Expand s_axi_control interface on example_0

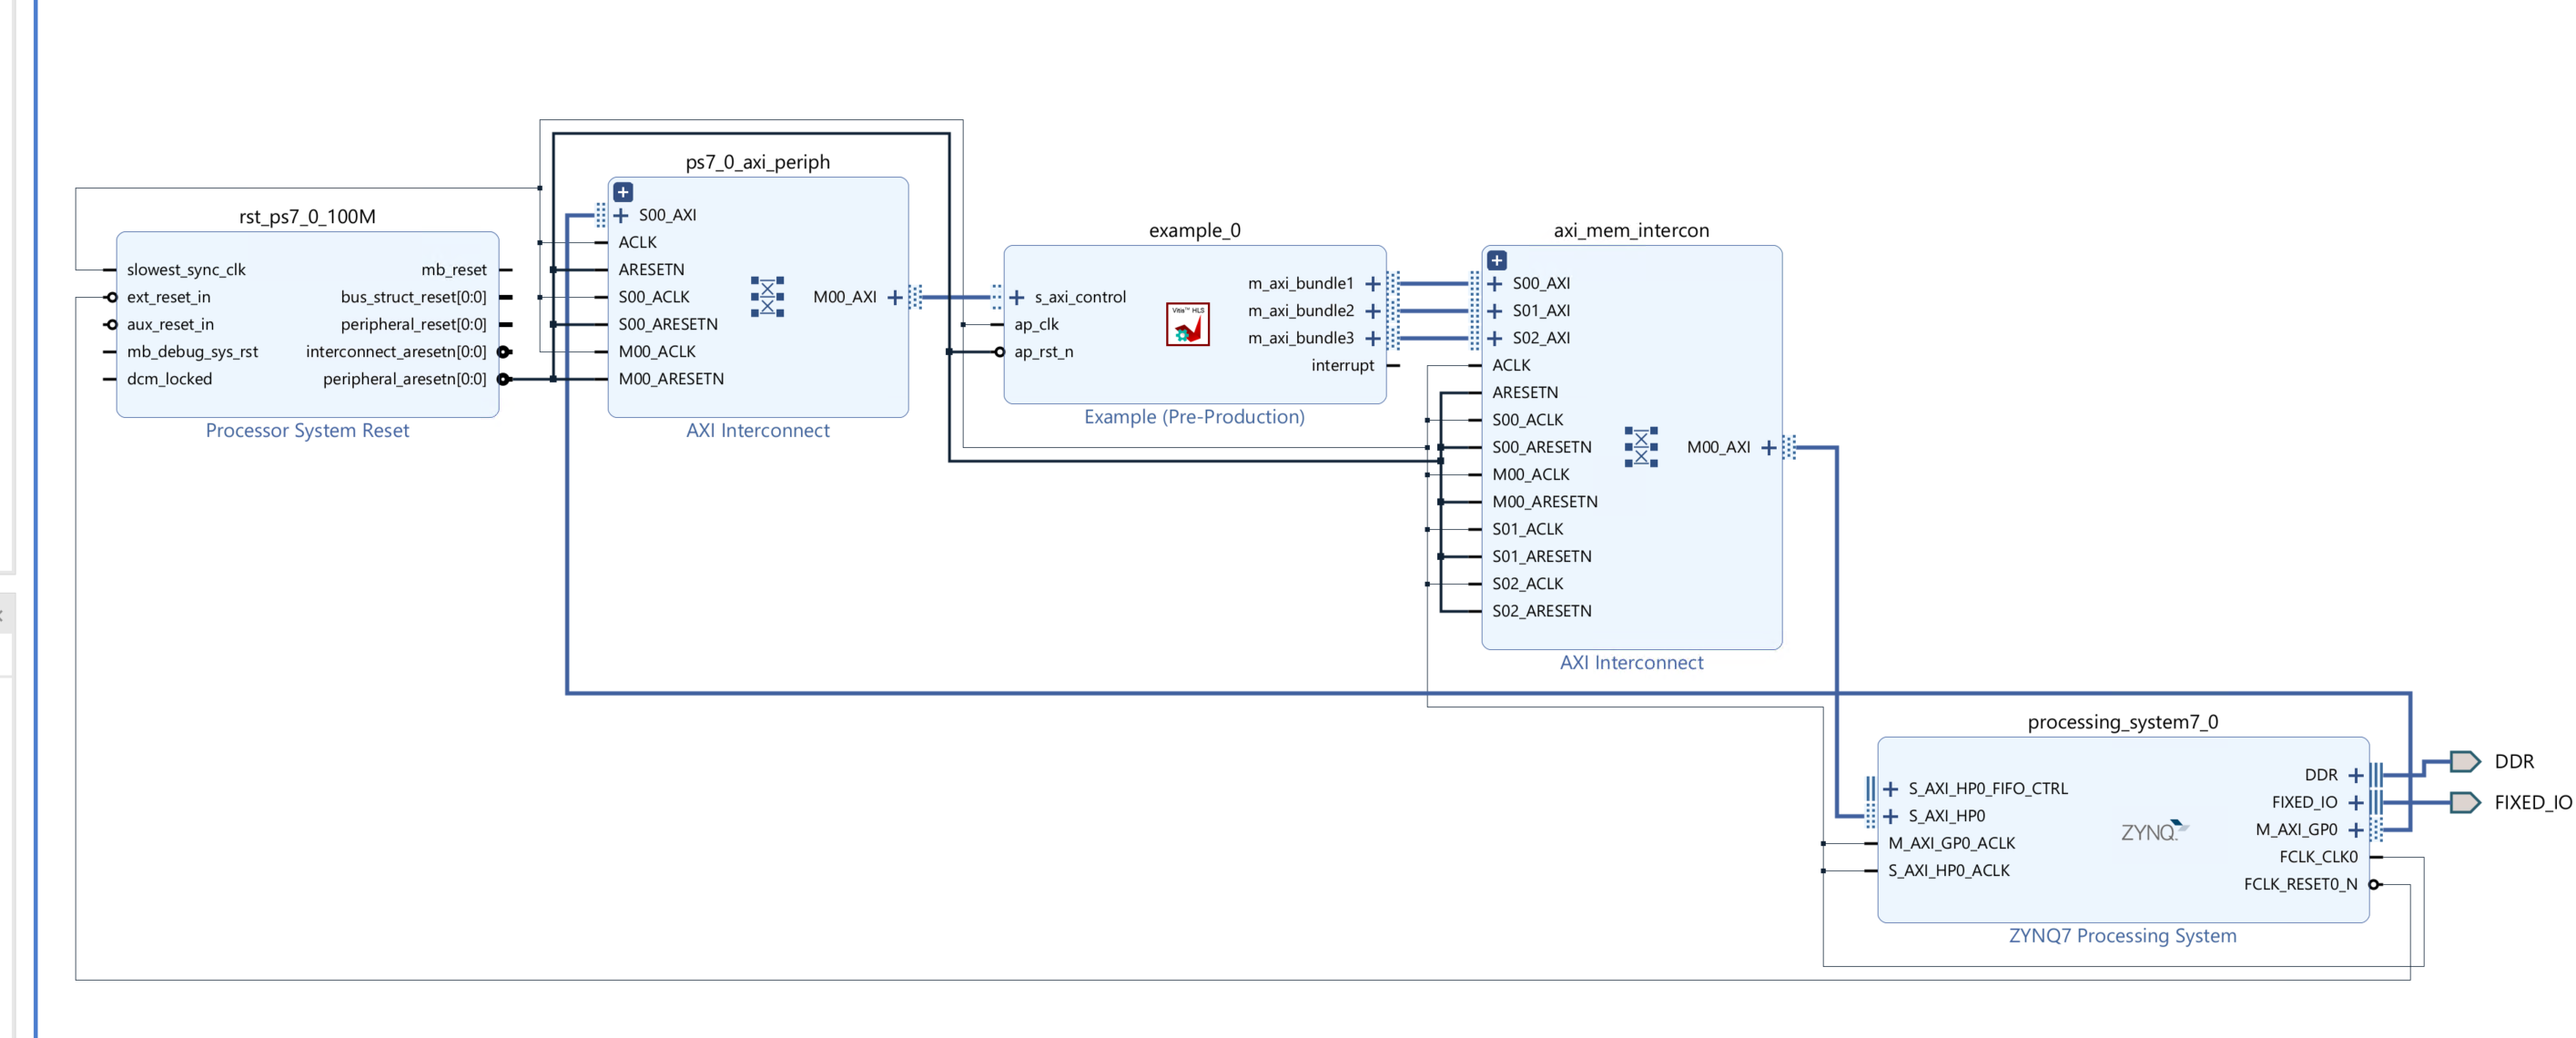(1017, 297)
